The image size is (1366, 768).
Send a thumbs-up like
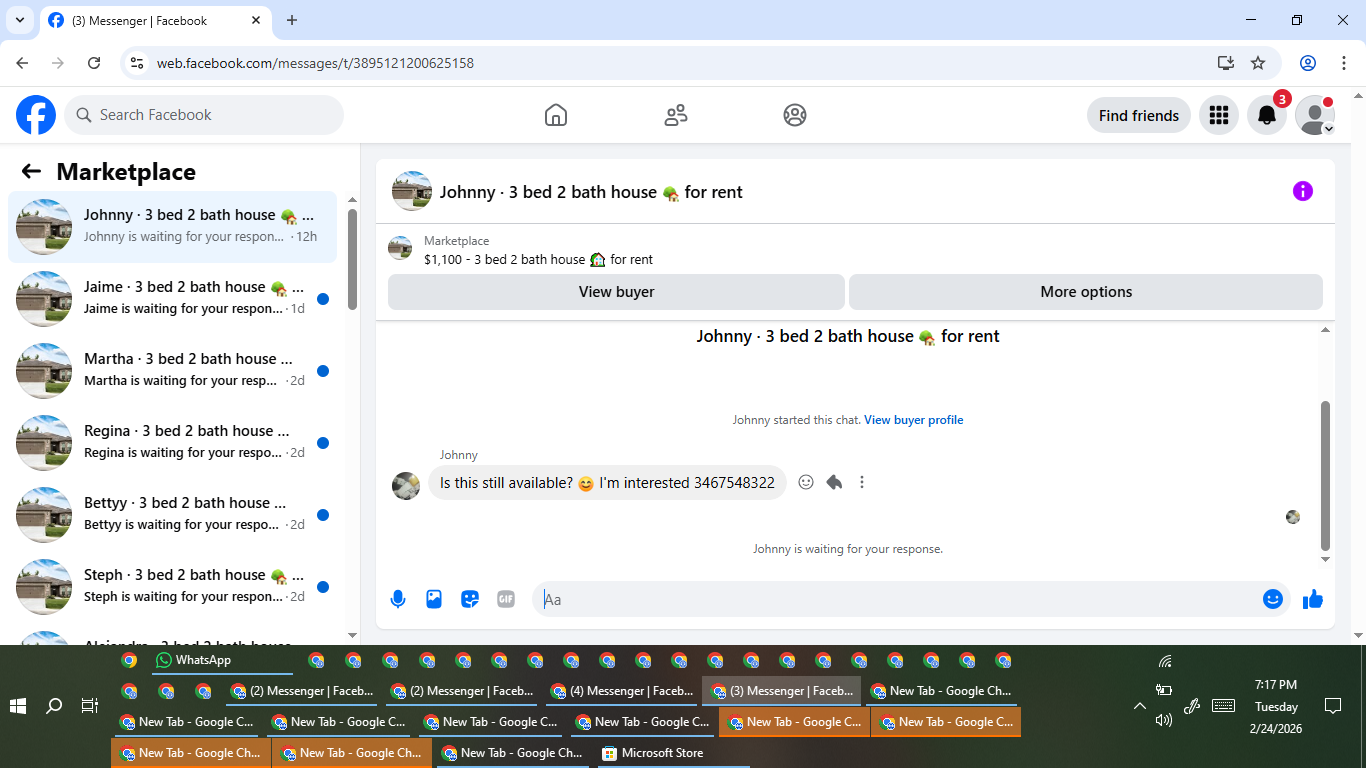tap(1313, 599)
